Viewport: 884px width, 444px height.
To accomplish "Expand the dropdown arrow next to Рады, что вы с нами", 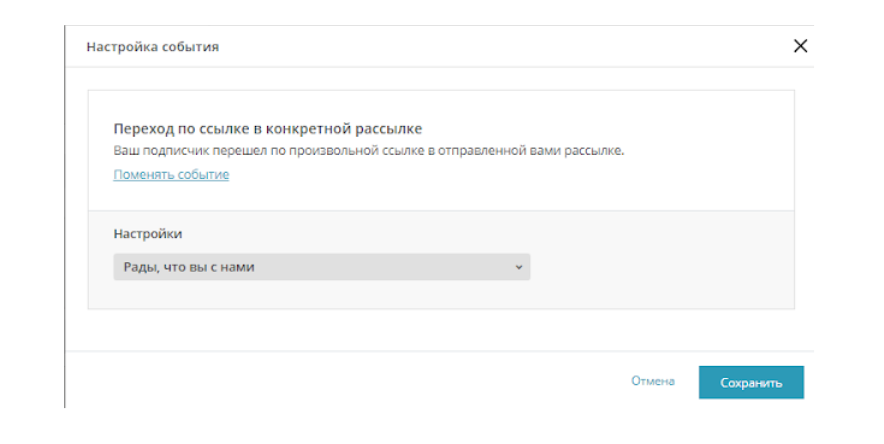I will tap(519, 267).
